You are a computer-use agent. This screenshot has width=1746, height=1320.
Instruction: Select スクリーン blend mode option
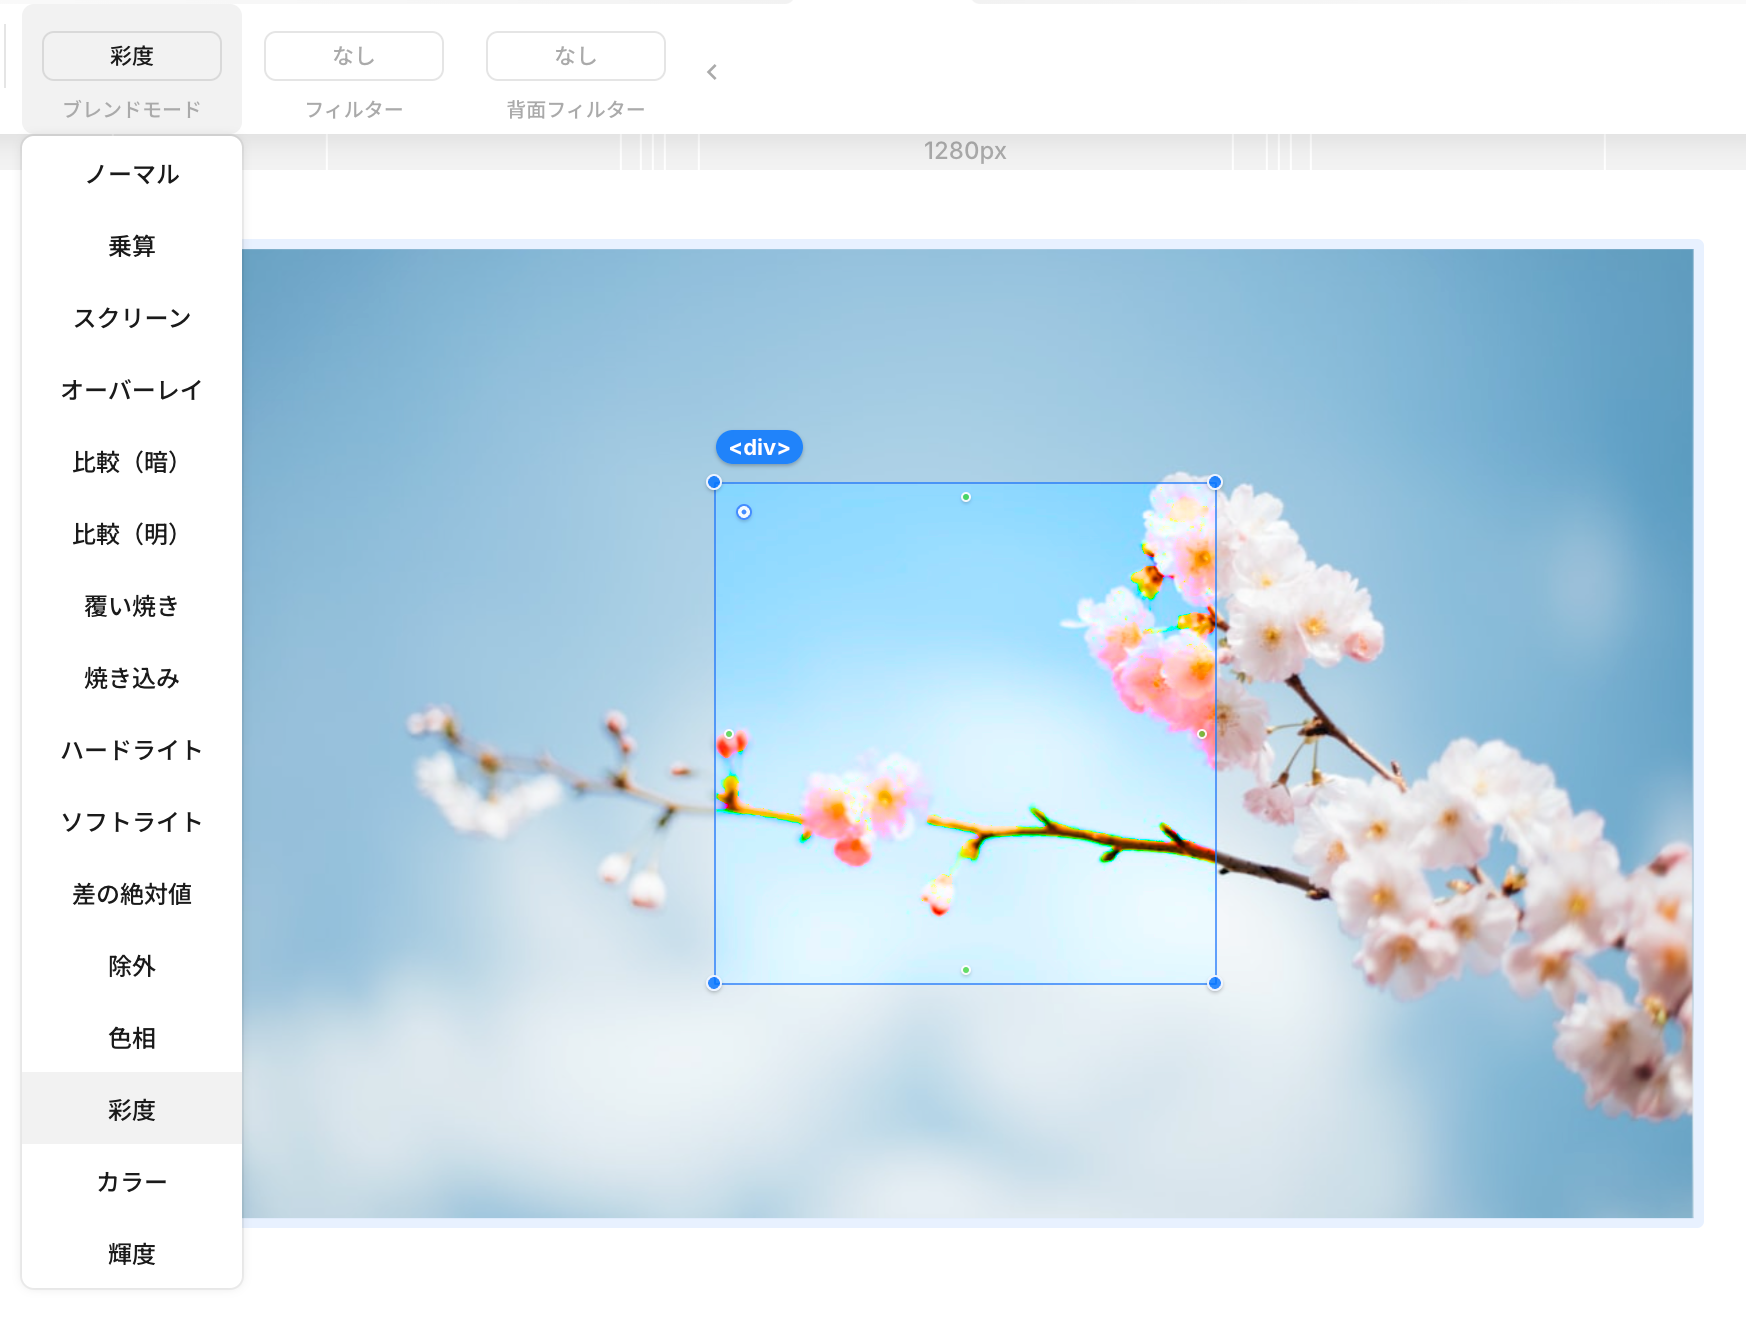132,318
